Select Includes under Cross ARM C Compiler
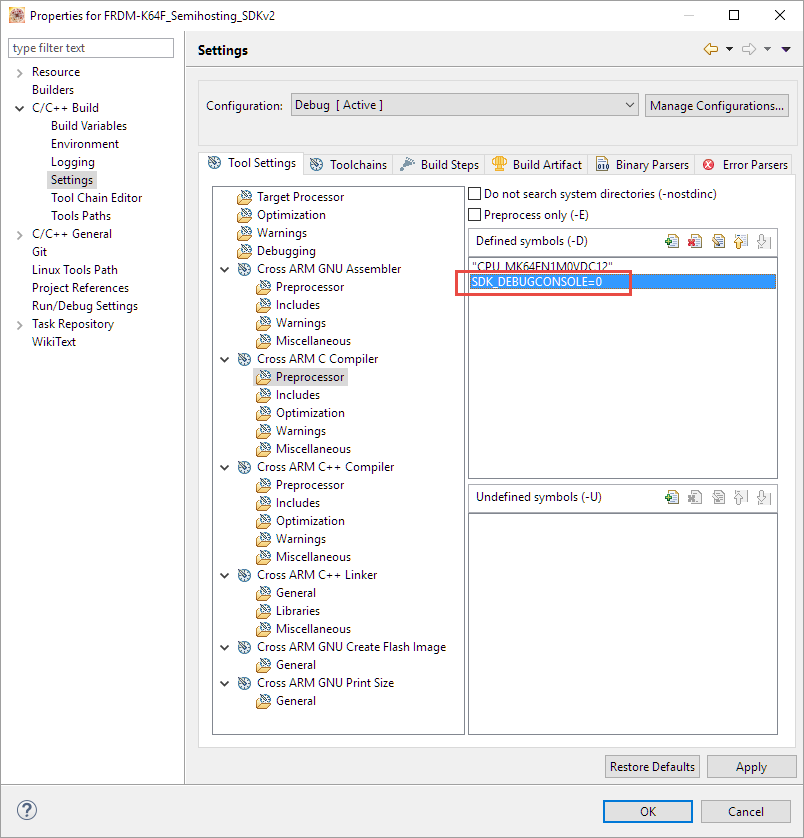 click(298, 395)
